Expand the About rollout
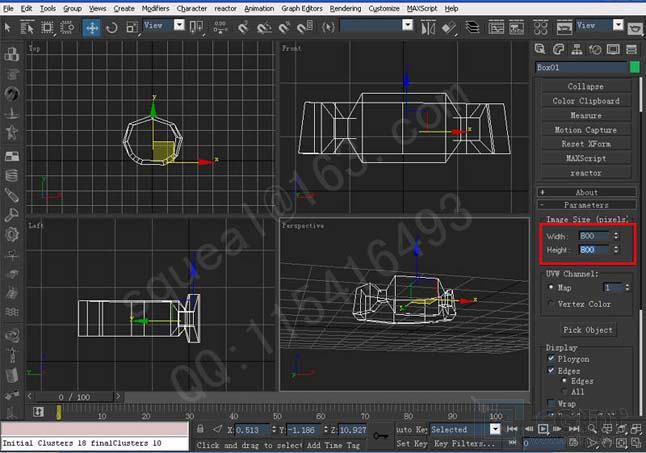 coord(586,192)
